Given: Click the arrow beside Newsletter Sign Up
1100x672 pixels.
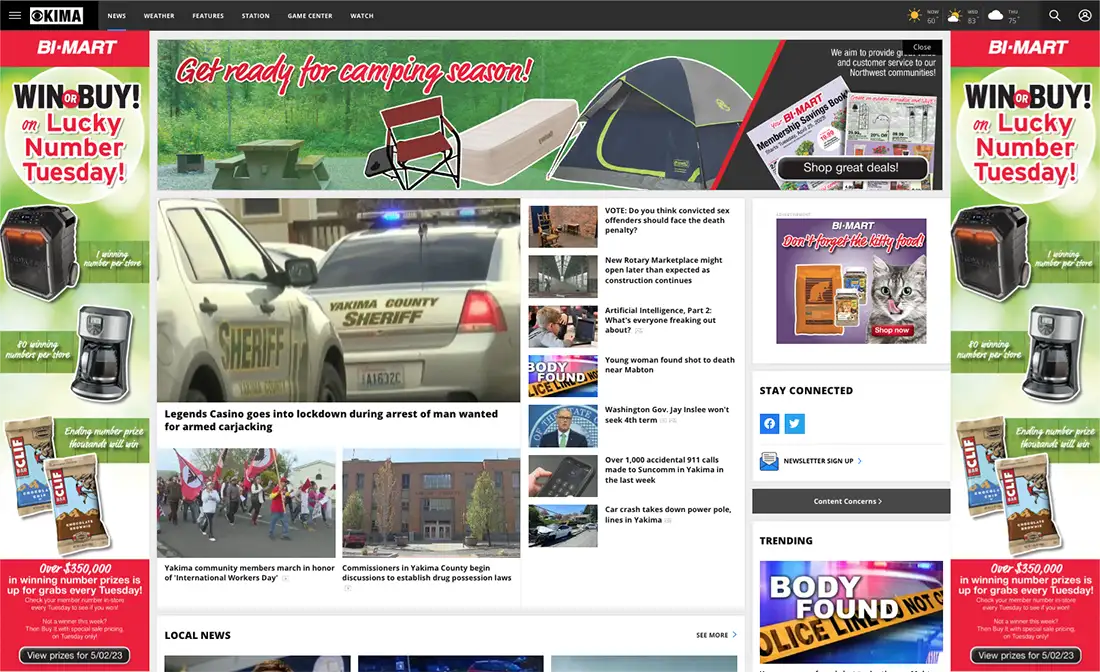Looking at the screenshot, I should (859, 461).
